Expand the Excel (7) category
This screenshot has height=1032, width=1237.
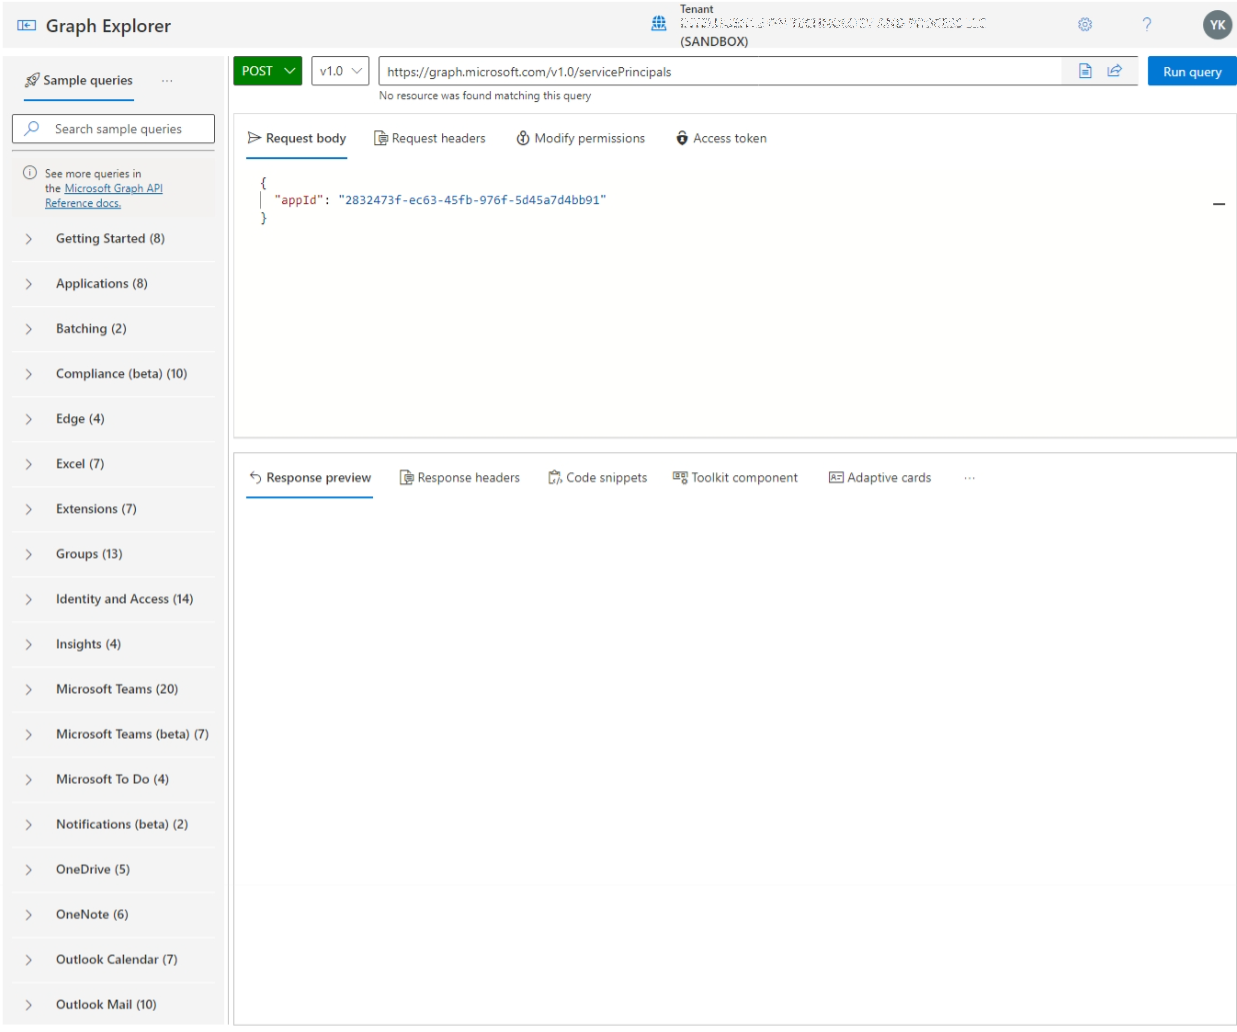(113, 464)
